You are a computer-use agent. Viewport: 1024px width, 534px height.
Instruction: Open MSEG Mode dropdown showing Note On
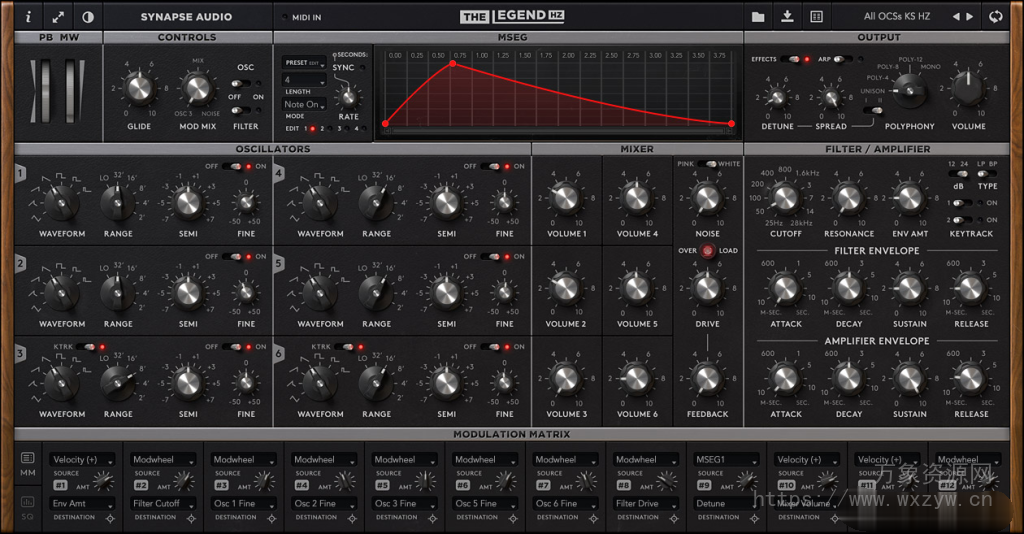coord(304,104)
